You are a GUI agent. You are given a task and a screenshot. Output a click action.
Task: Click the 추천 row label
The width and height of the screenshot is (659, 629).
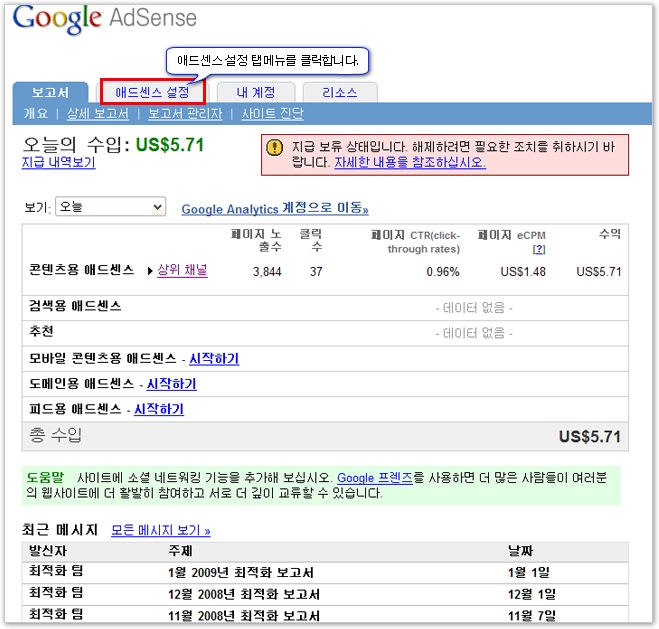(41, 331)
